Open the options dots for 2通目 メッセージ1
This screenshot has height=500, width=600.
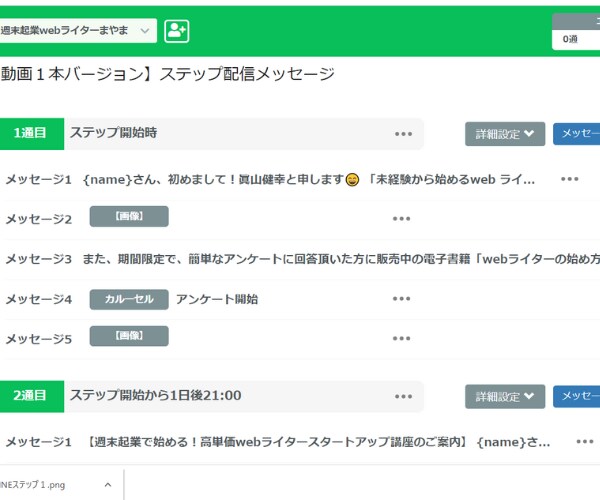click(585, 441)
